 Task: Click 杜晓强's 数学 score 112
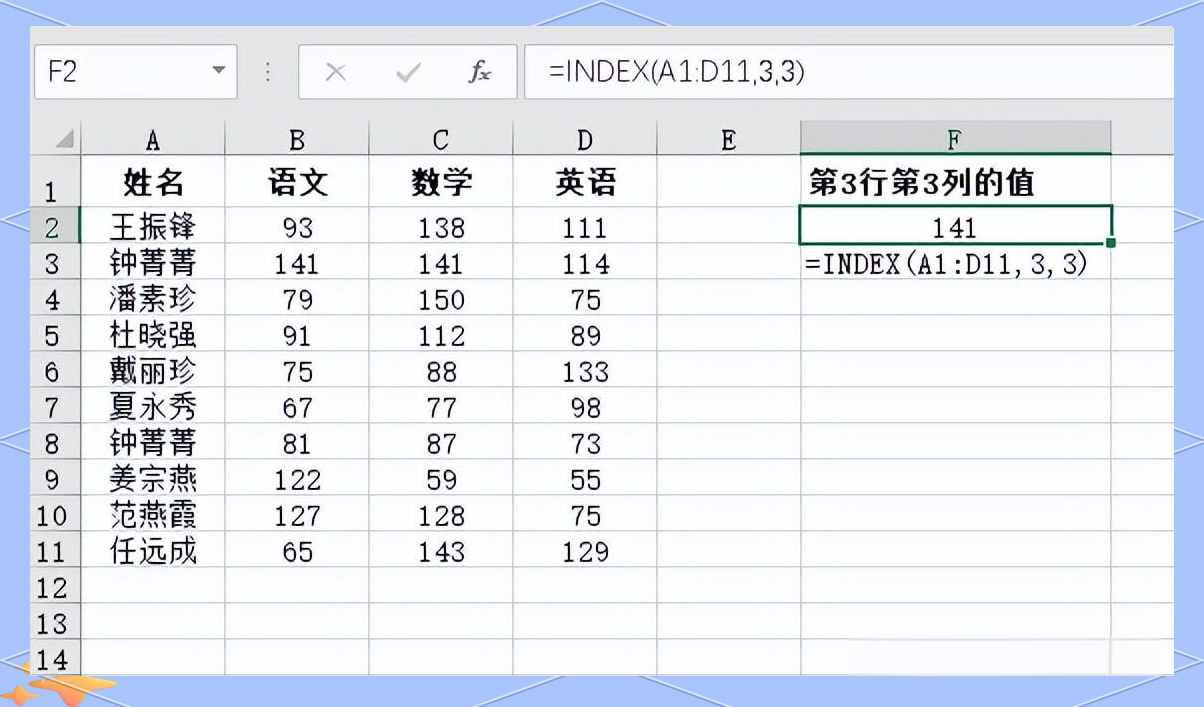point(441,335)
